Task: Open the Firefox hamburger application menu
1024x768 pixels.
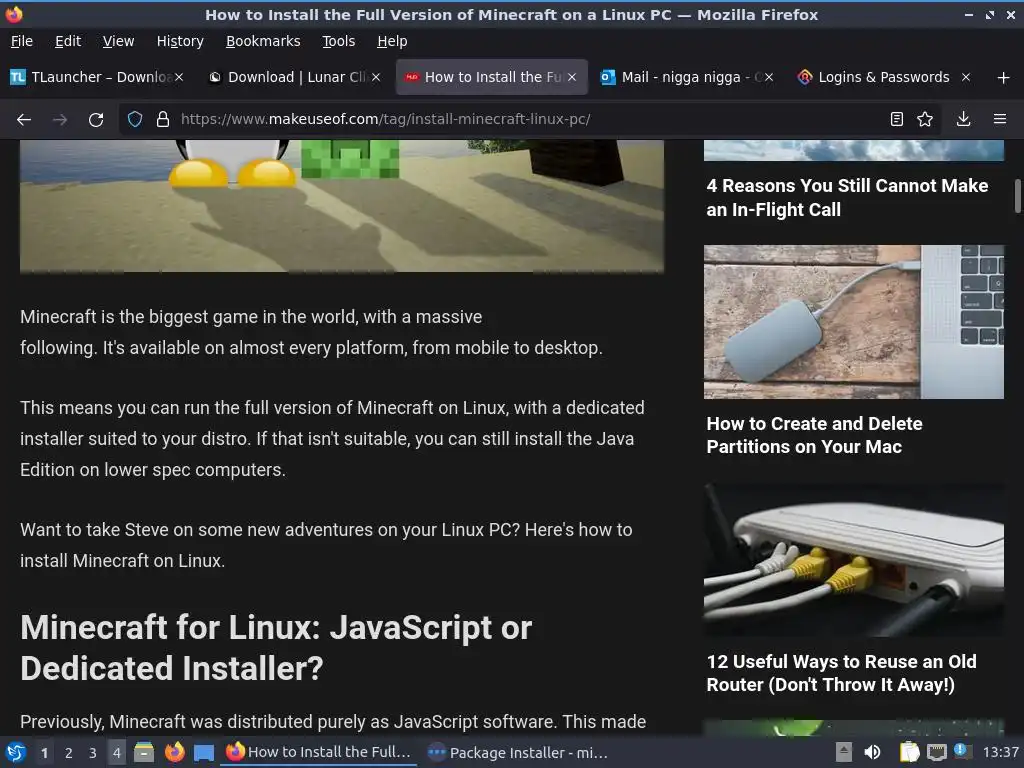Action: (x=1000, y=119)
